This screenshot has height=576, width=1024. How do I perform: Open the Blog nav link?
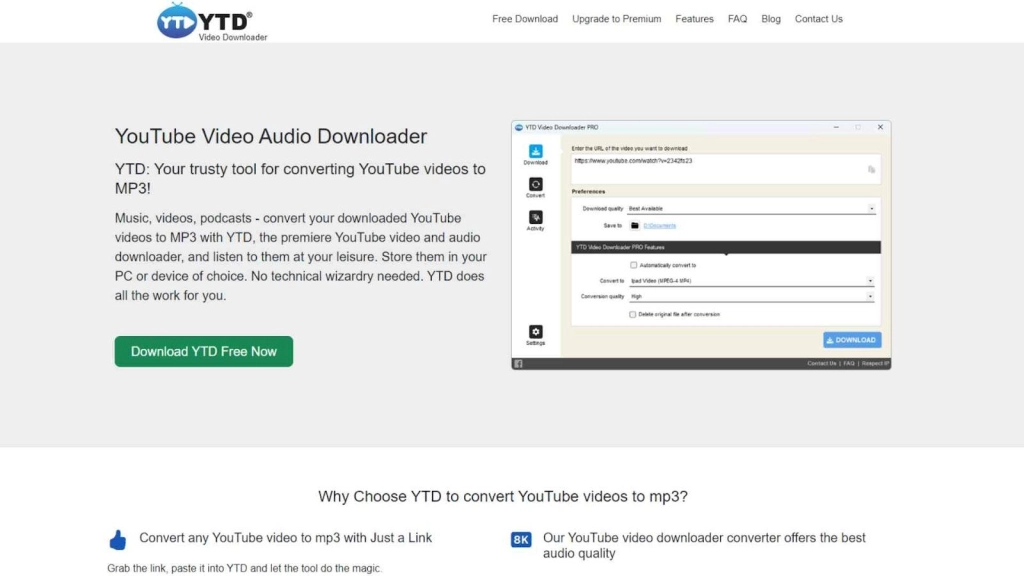coord(771,19)
